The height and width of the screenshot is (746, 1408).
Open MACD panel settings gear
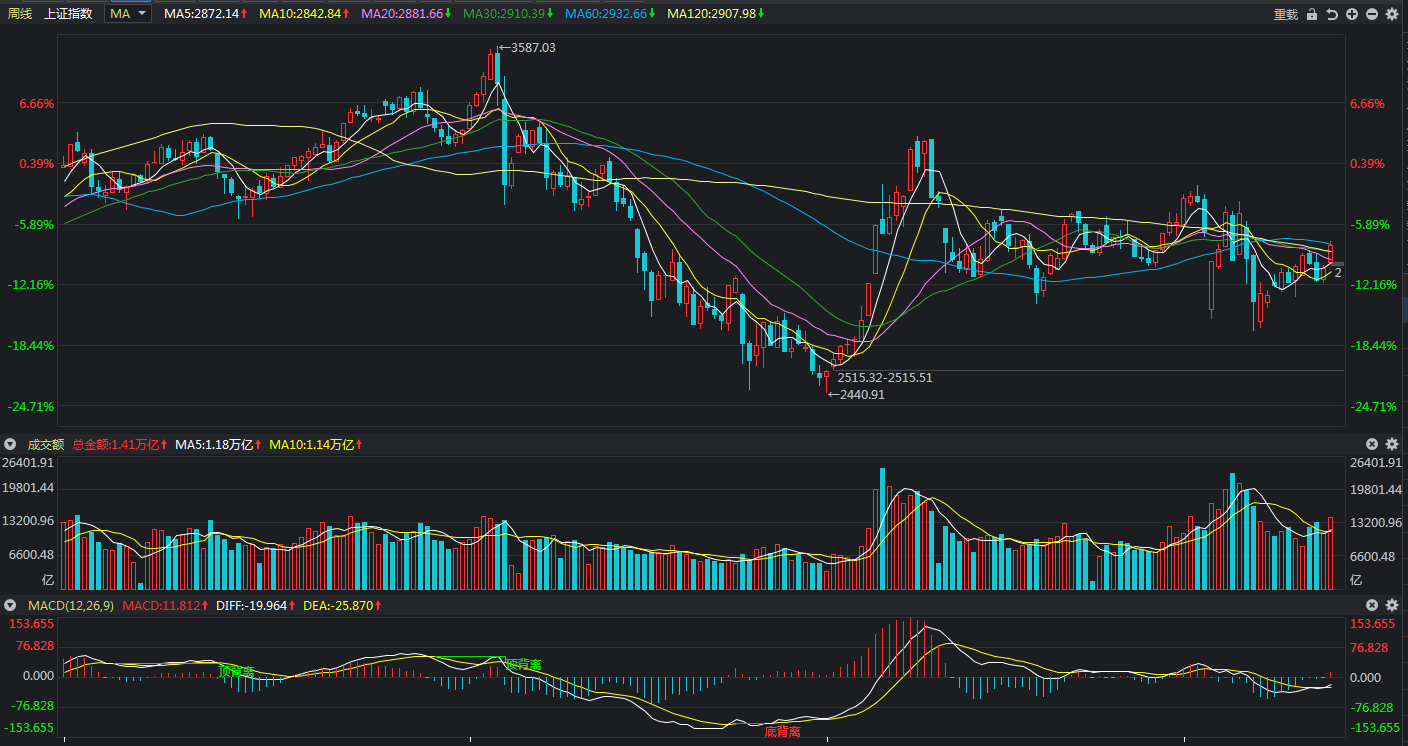coord(1391,605)
